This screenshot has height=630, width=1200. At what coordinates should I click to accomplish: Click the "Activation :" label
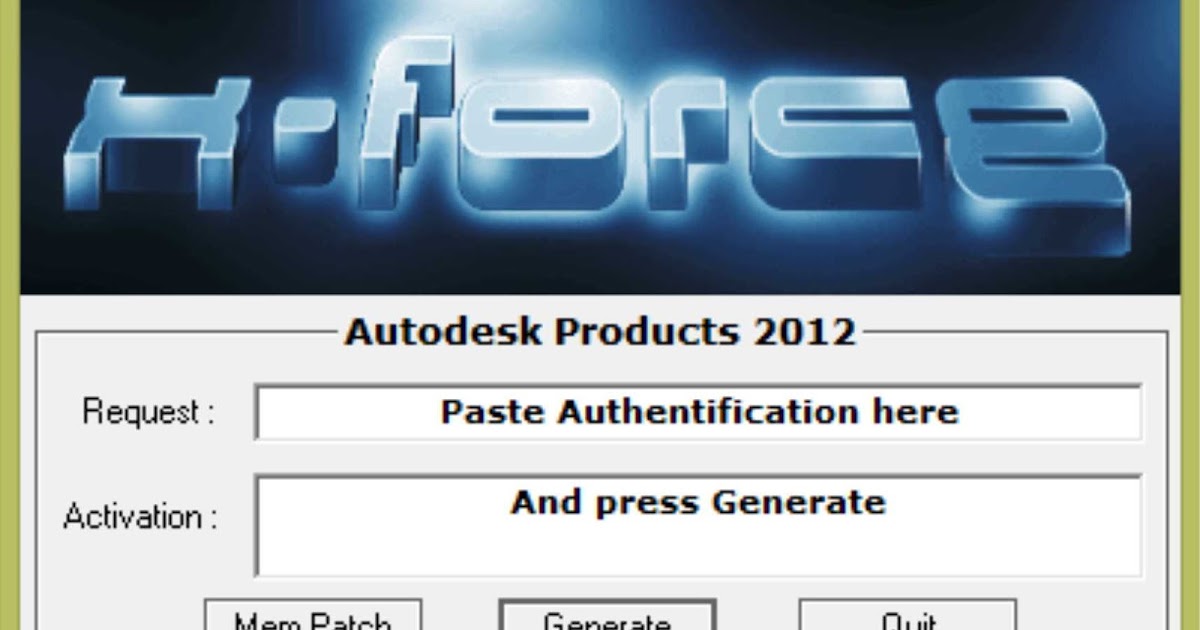click(140, 517)
